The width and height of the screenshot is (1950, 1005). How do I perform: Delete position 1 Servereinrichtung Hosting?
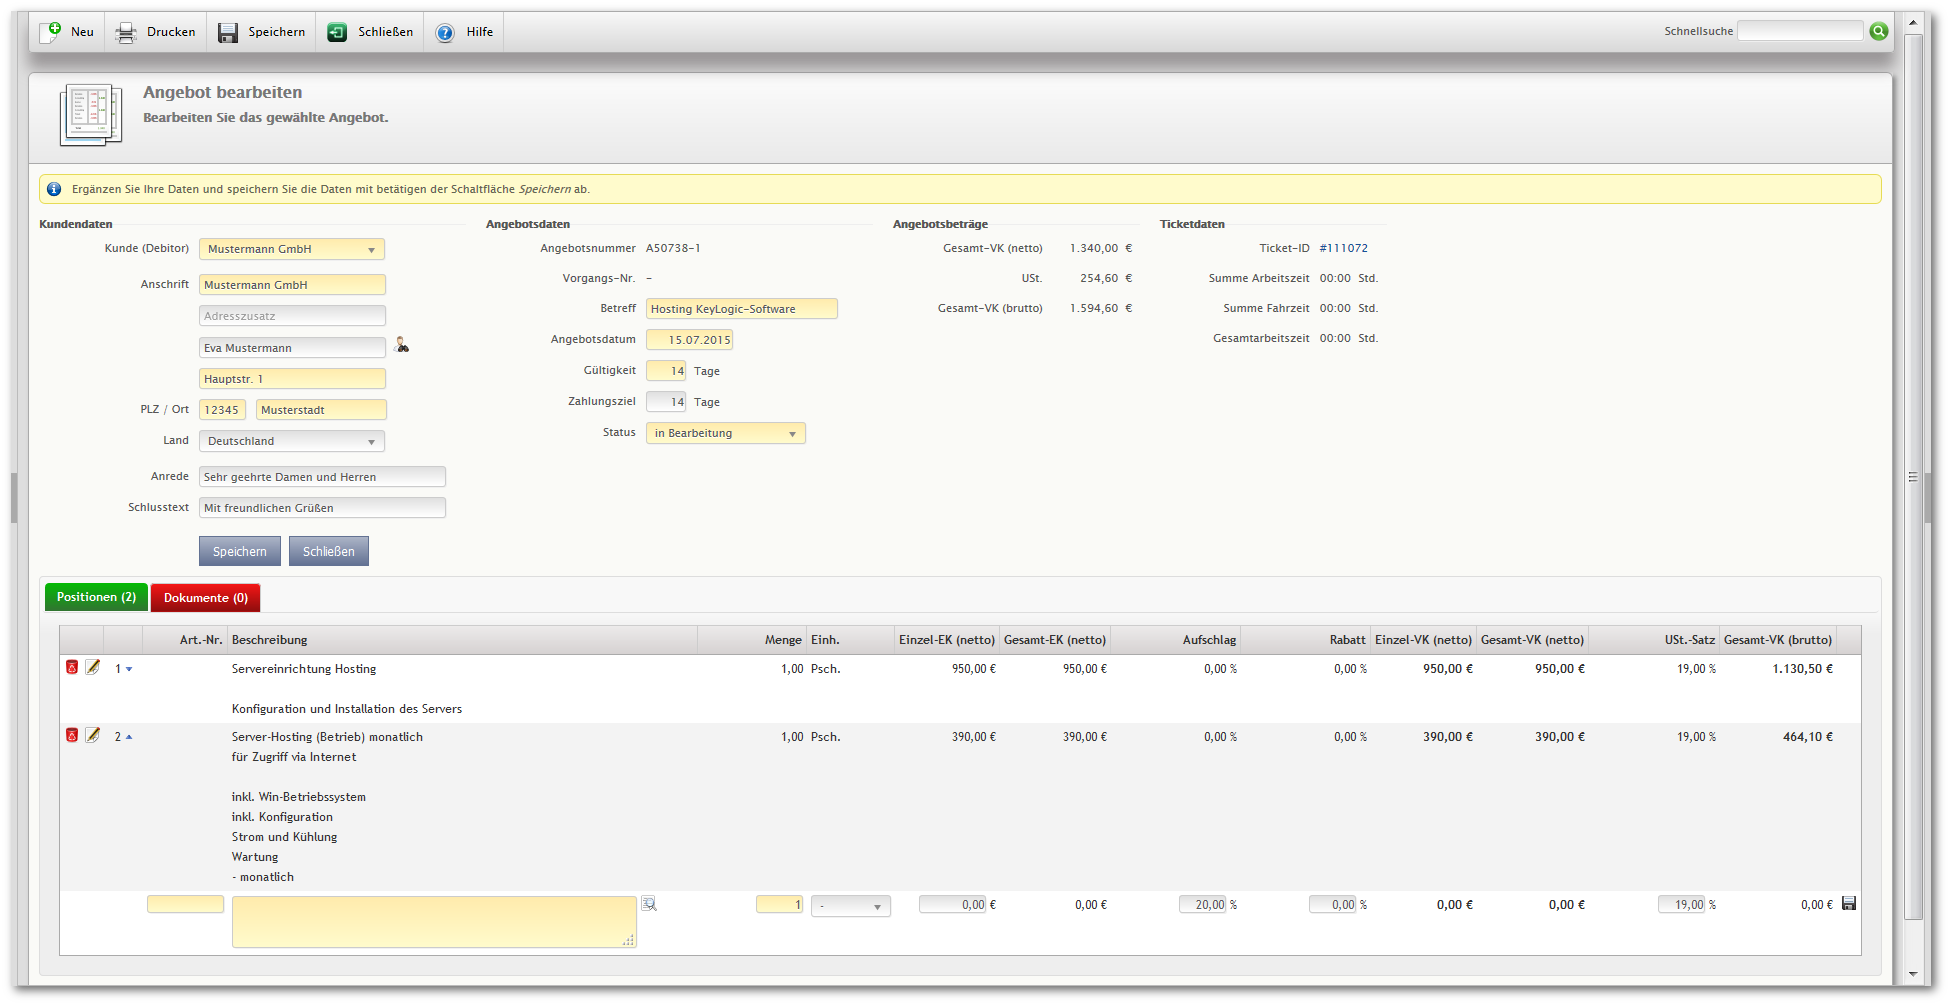click(72, 667)
